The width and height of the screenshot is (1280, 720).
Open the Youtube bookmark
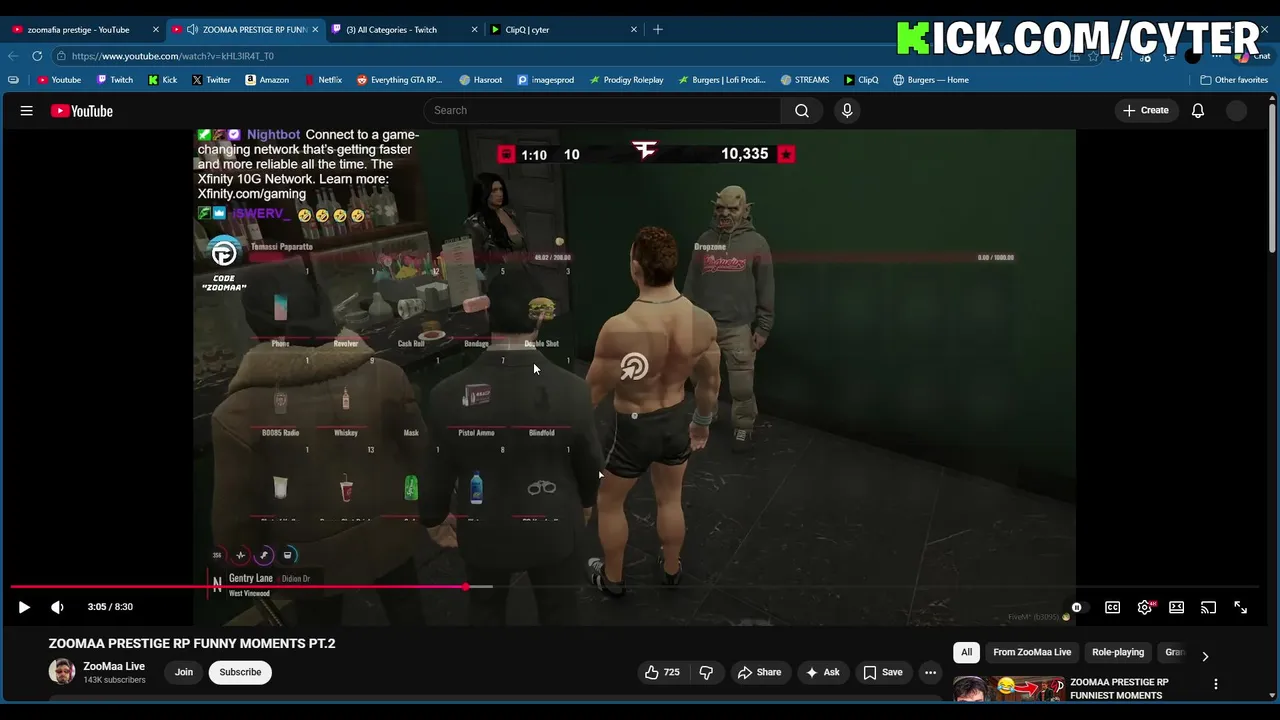pyautogui.click(x=59, y=80)
